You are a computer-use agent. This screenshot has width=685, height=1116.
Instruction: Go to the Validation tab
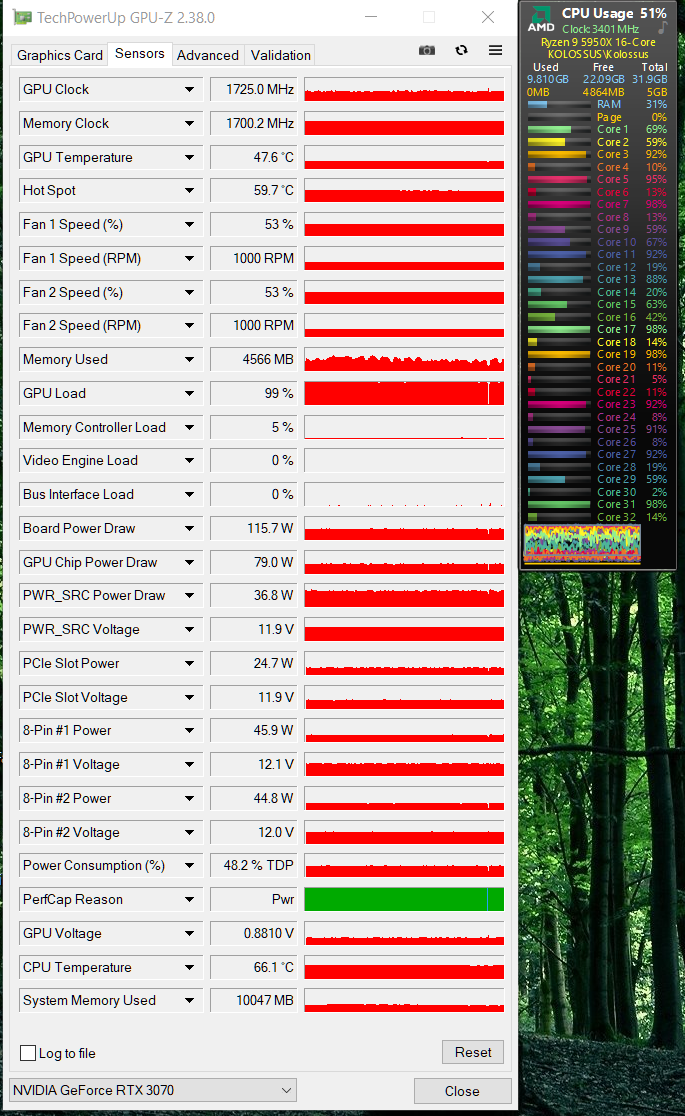click(x=281, y=55)
